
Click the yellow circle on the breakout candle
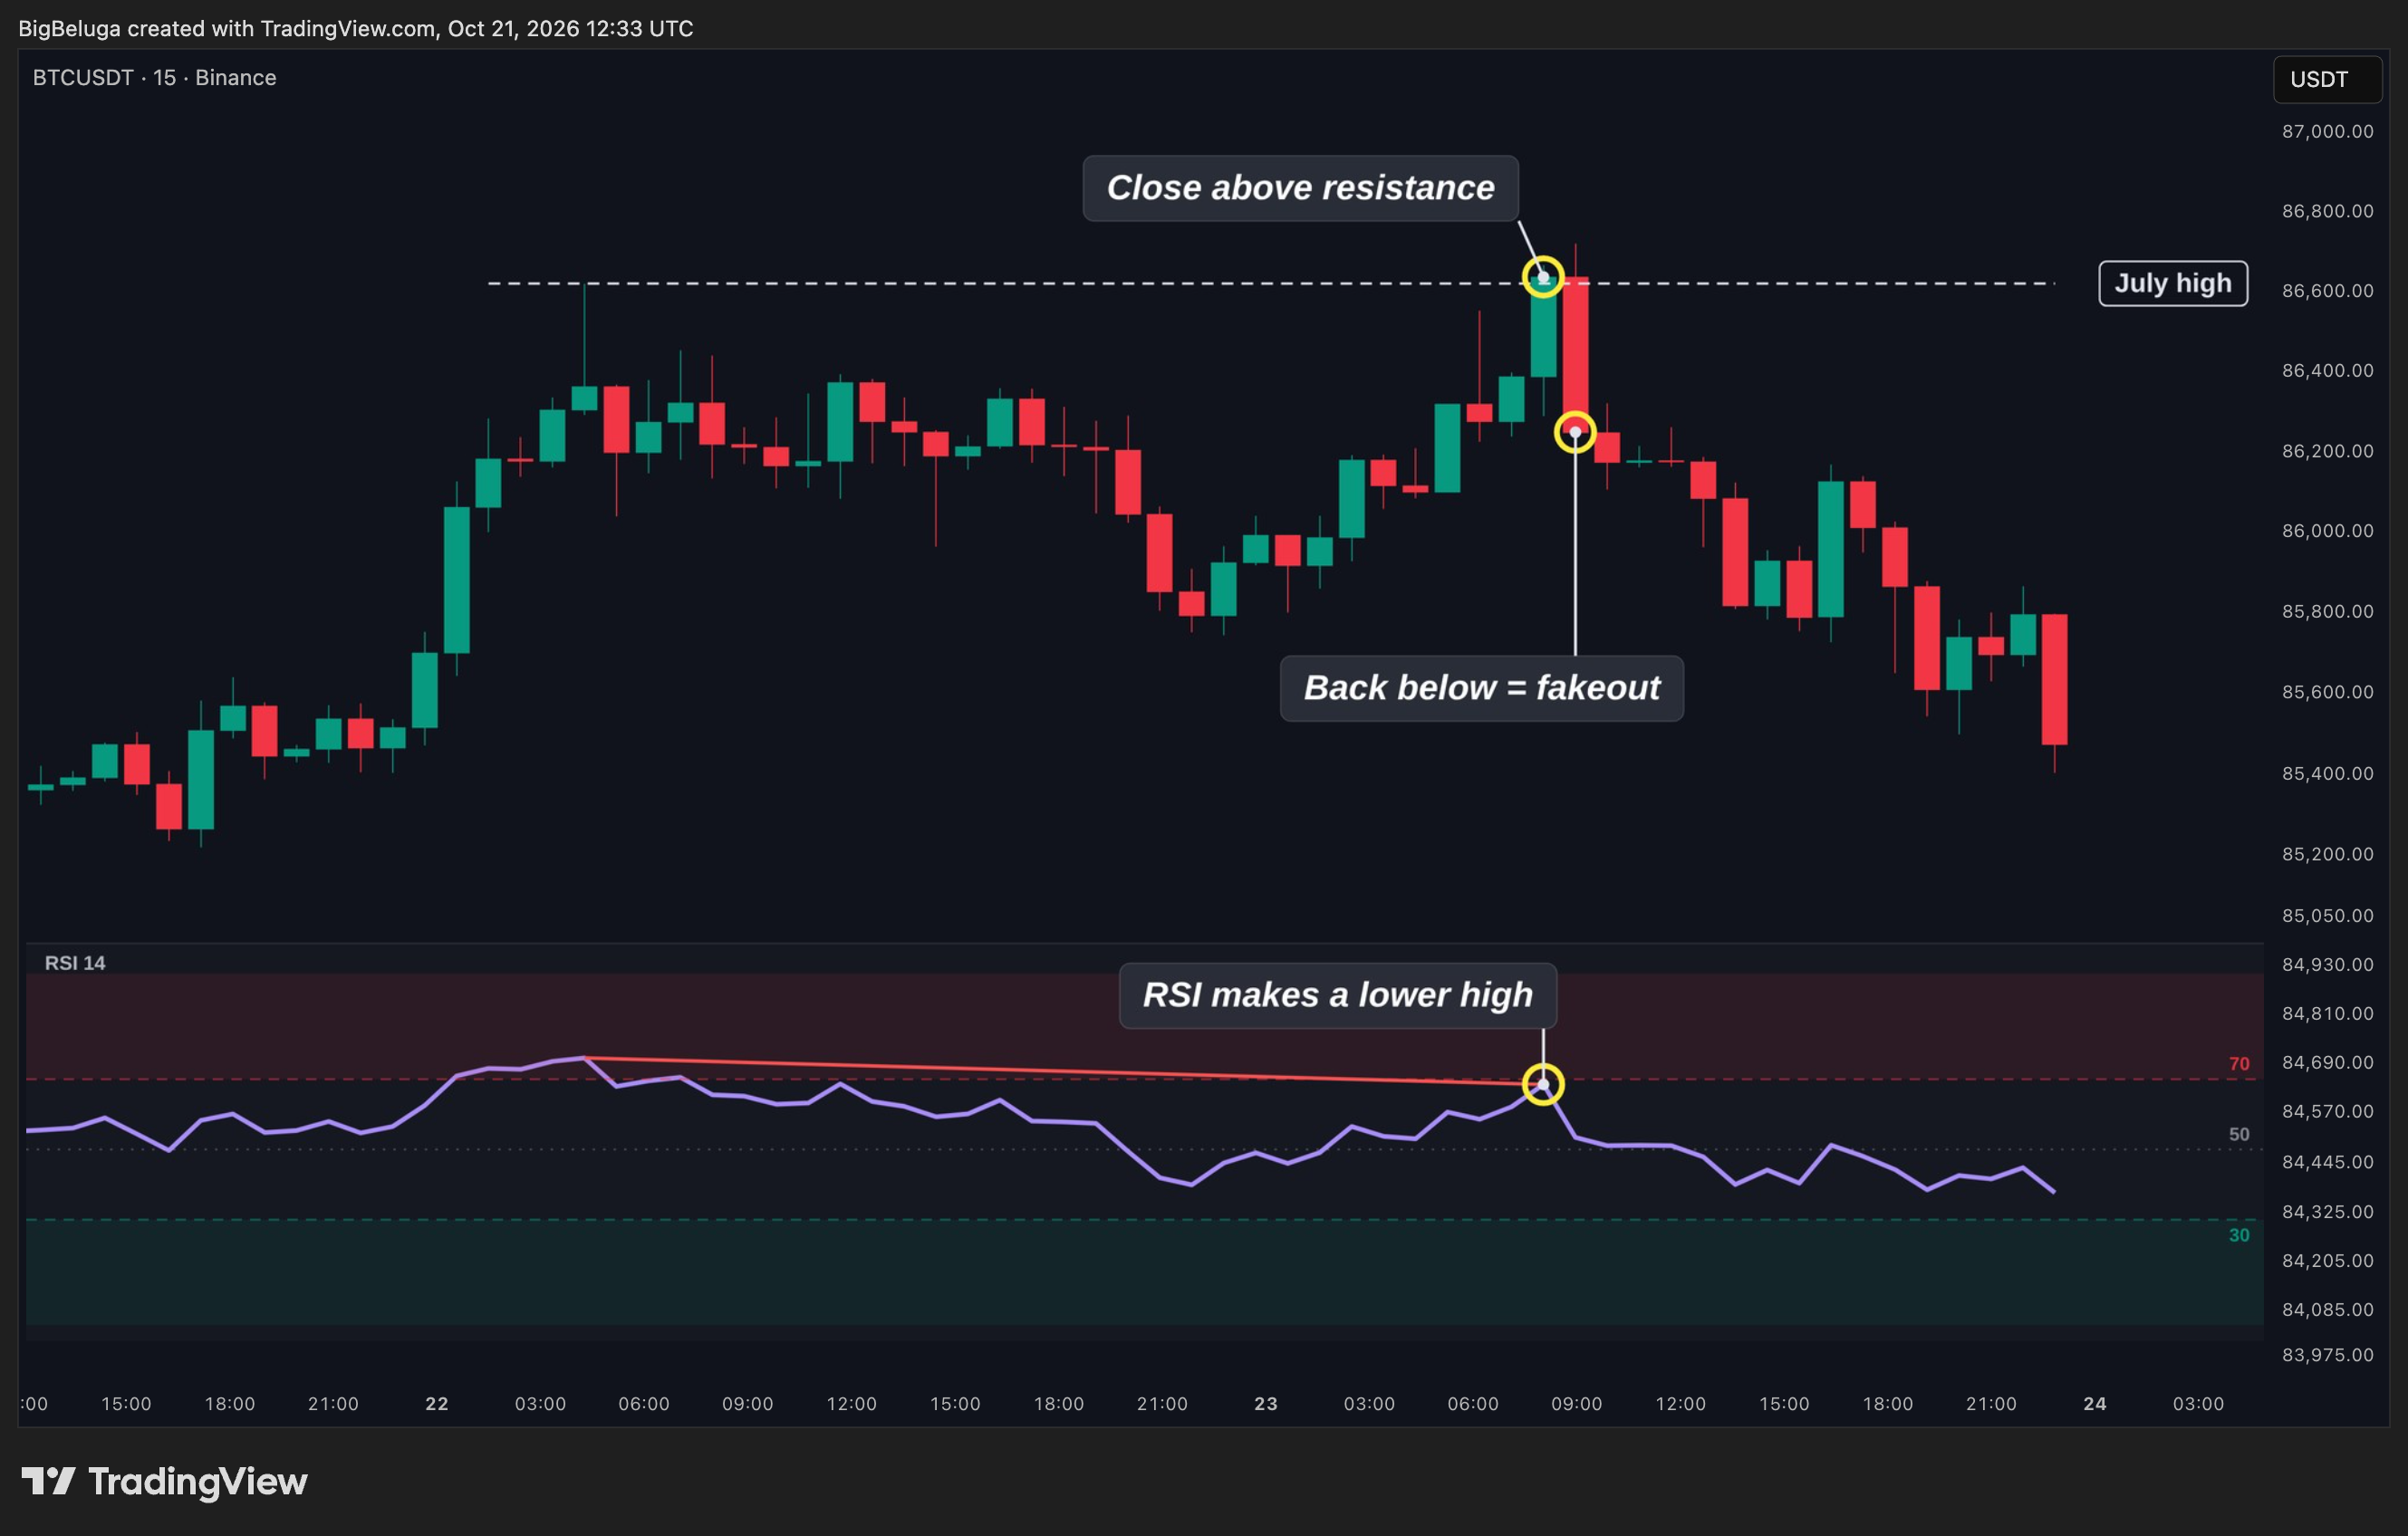click(1543, 277)
